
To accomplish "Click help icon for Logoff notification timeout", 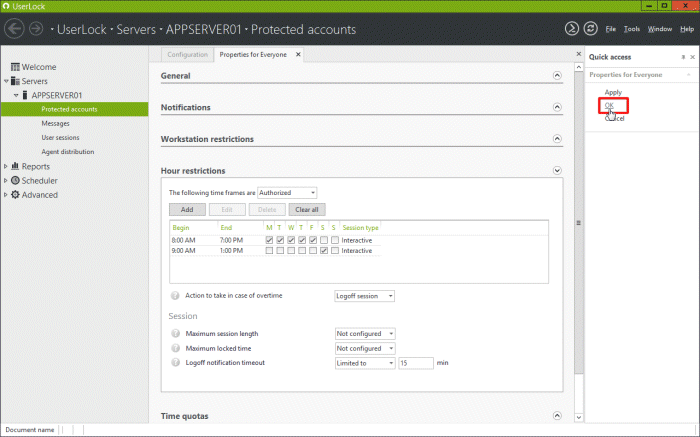I will click(175, 362).
